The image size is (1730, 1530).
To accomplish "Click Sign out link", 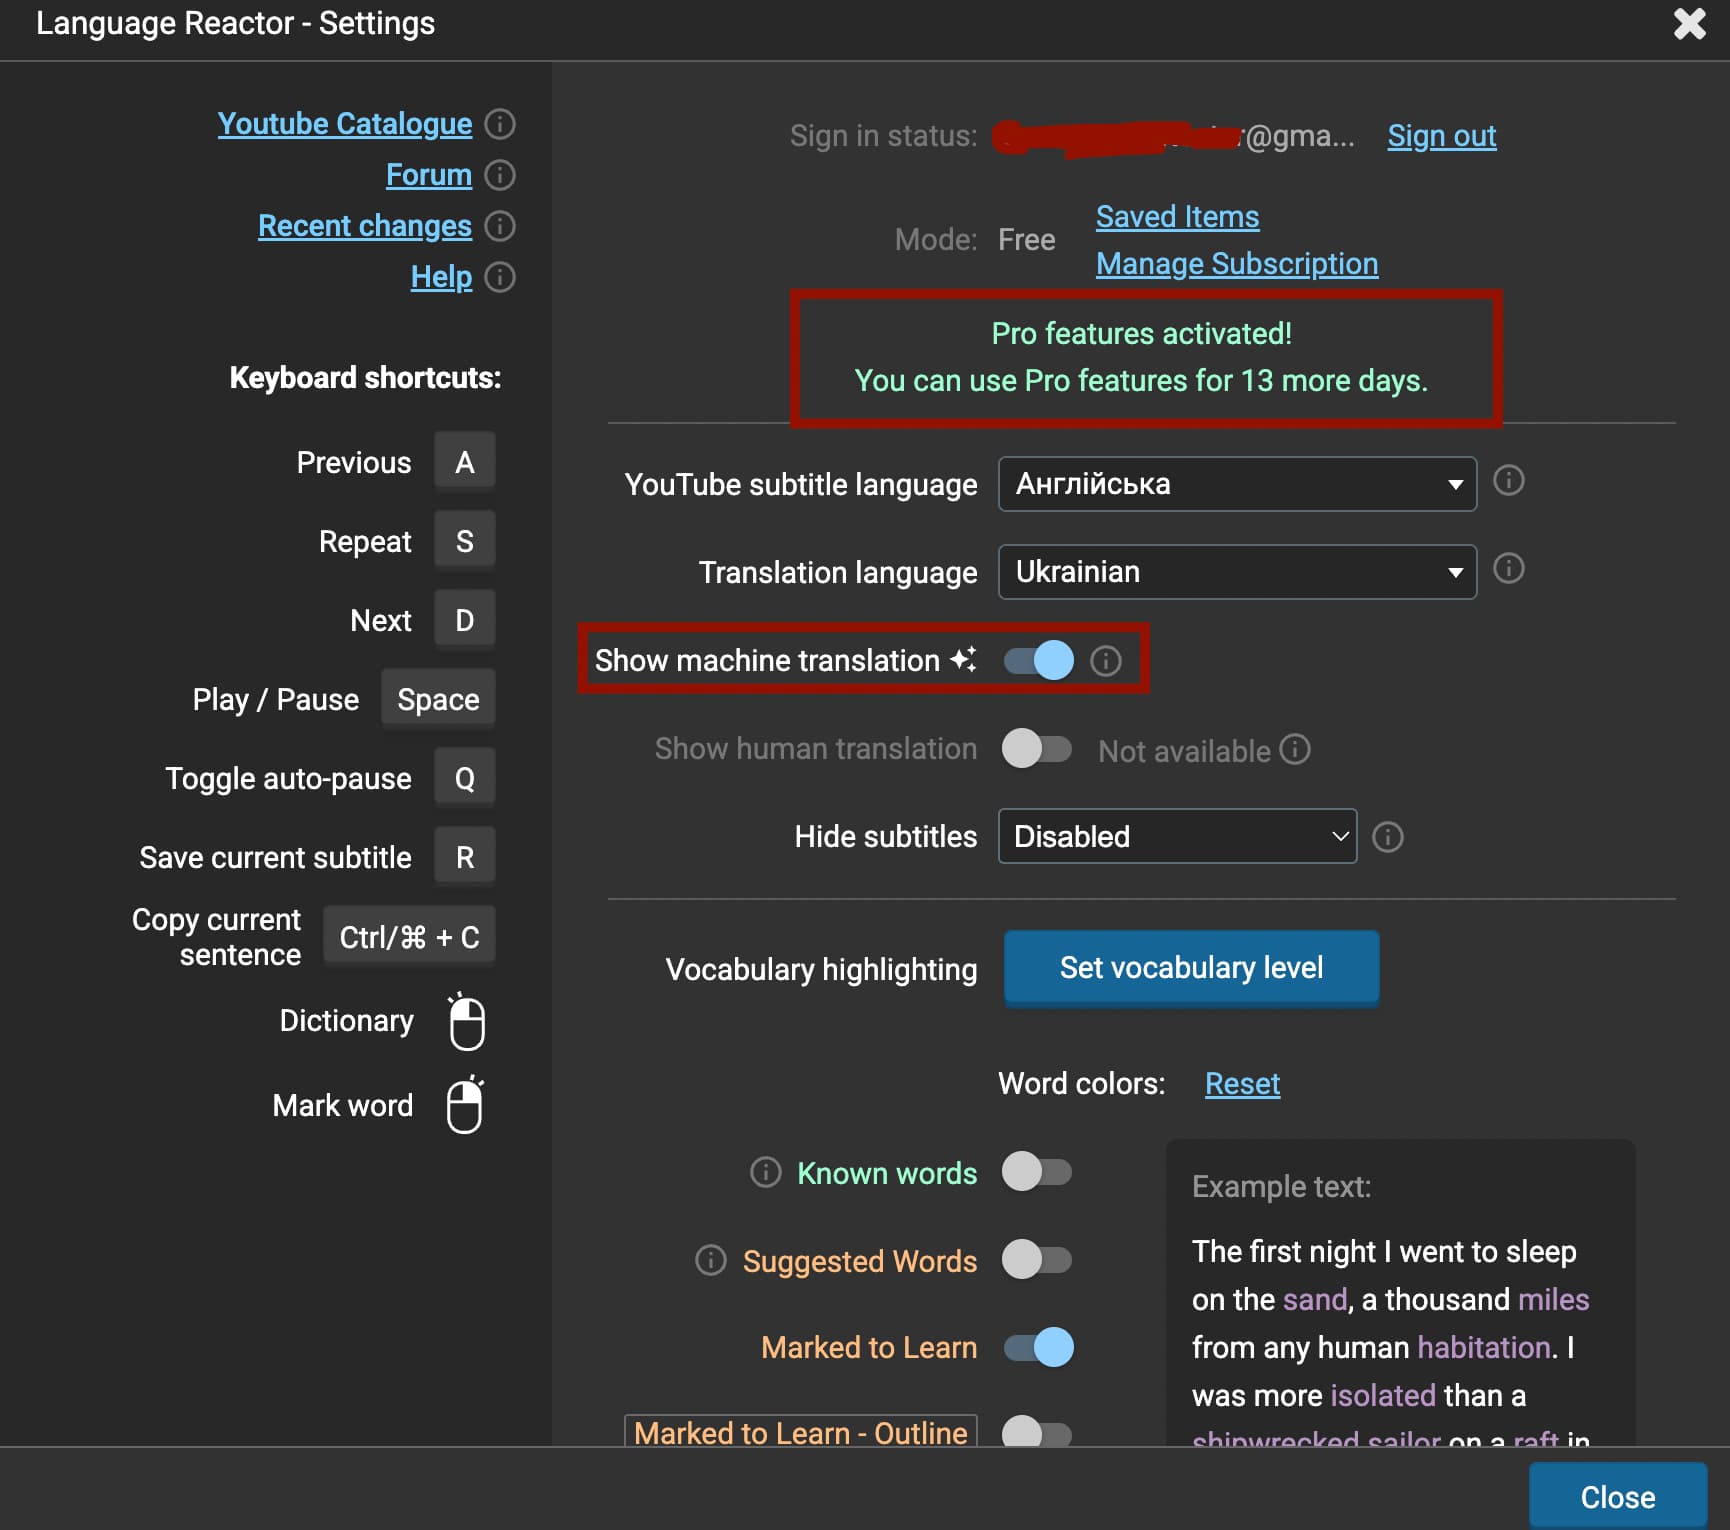I will (1441, 136).
